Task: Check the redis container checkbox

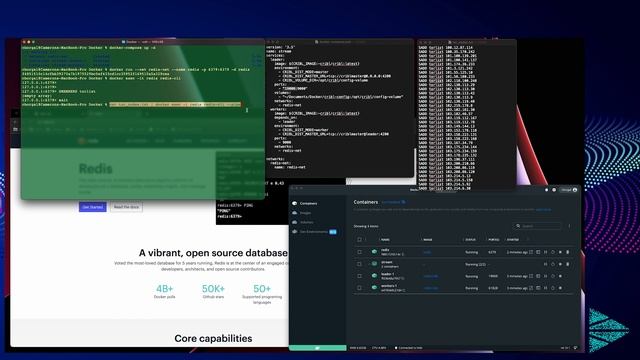Action: coord(359,252)
